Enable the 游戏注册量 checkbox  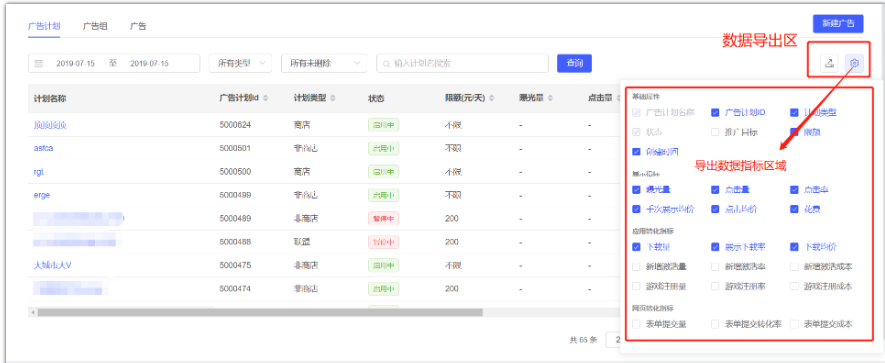tap(637, 286)
